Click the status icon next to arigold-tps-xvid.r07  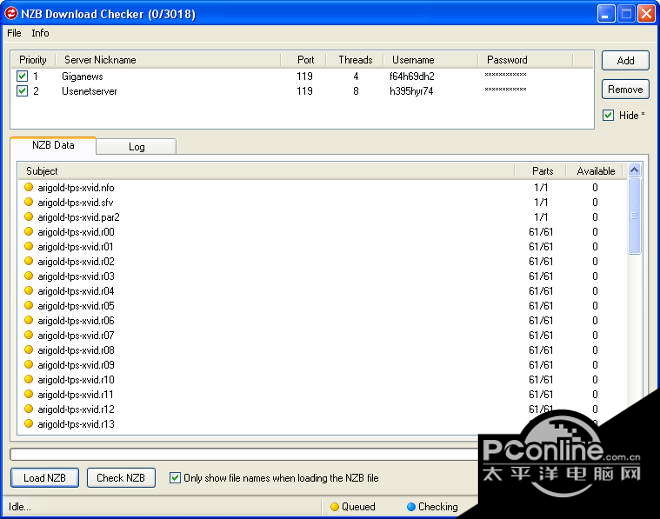pyautogui.click(x=29, y=335)
